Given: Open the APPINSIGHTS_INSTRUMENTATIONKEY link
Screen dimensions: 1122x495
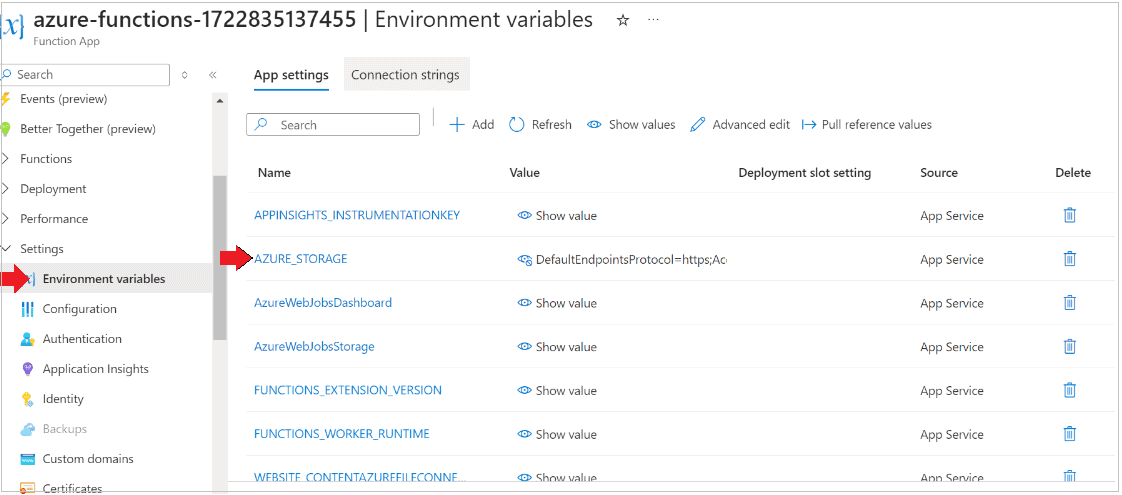Looking at the screenshot, I should pyautogui.click(x=357, y=215).
